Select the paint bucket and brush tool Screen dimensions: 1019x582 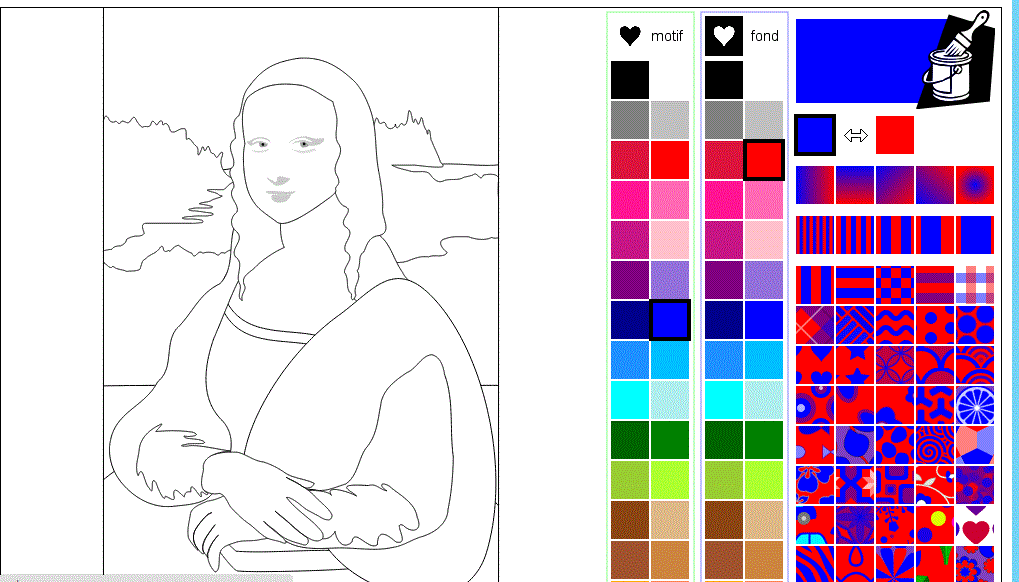click(956, 58)
